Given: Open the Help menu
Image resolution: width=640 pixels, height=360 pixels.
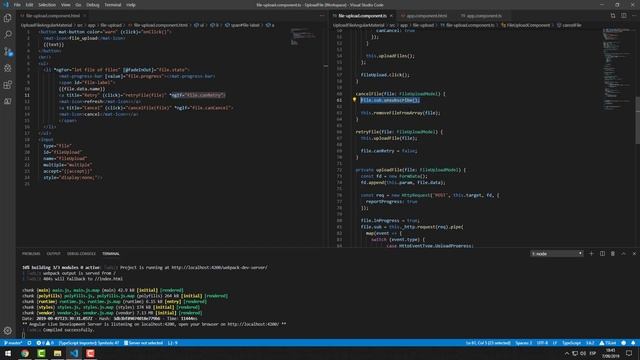Looking at the screenshot, I should [x=131, y=5].
